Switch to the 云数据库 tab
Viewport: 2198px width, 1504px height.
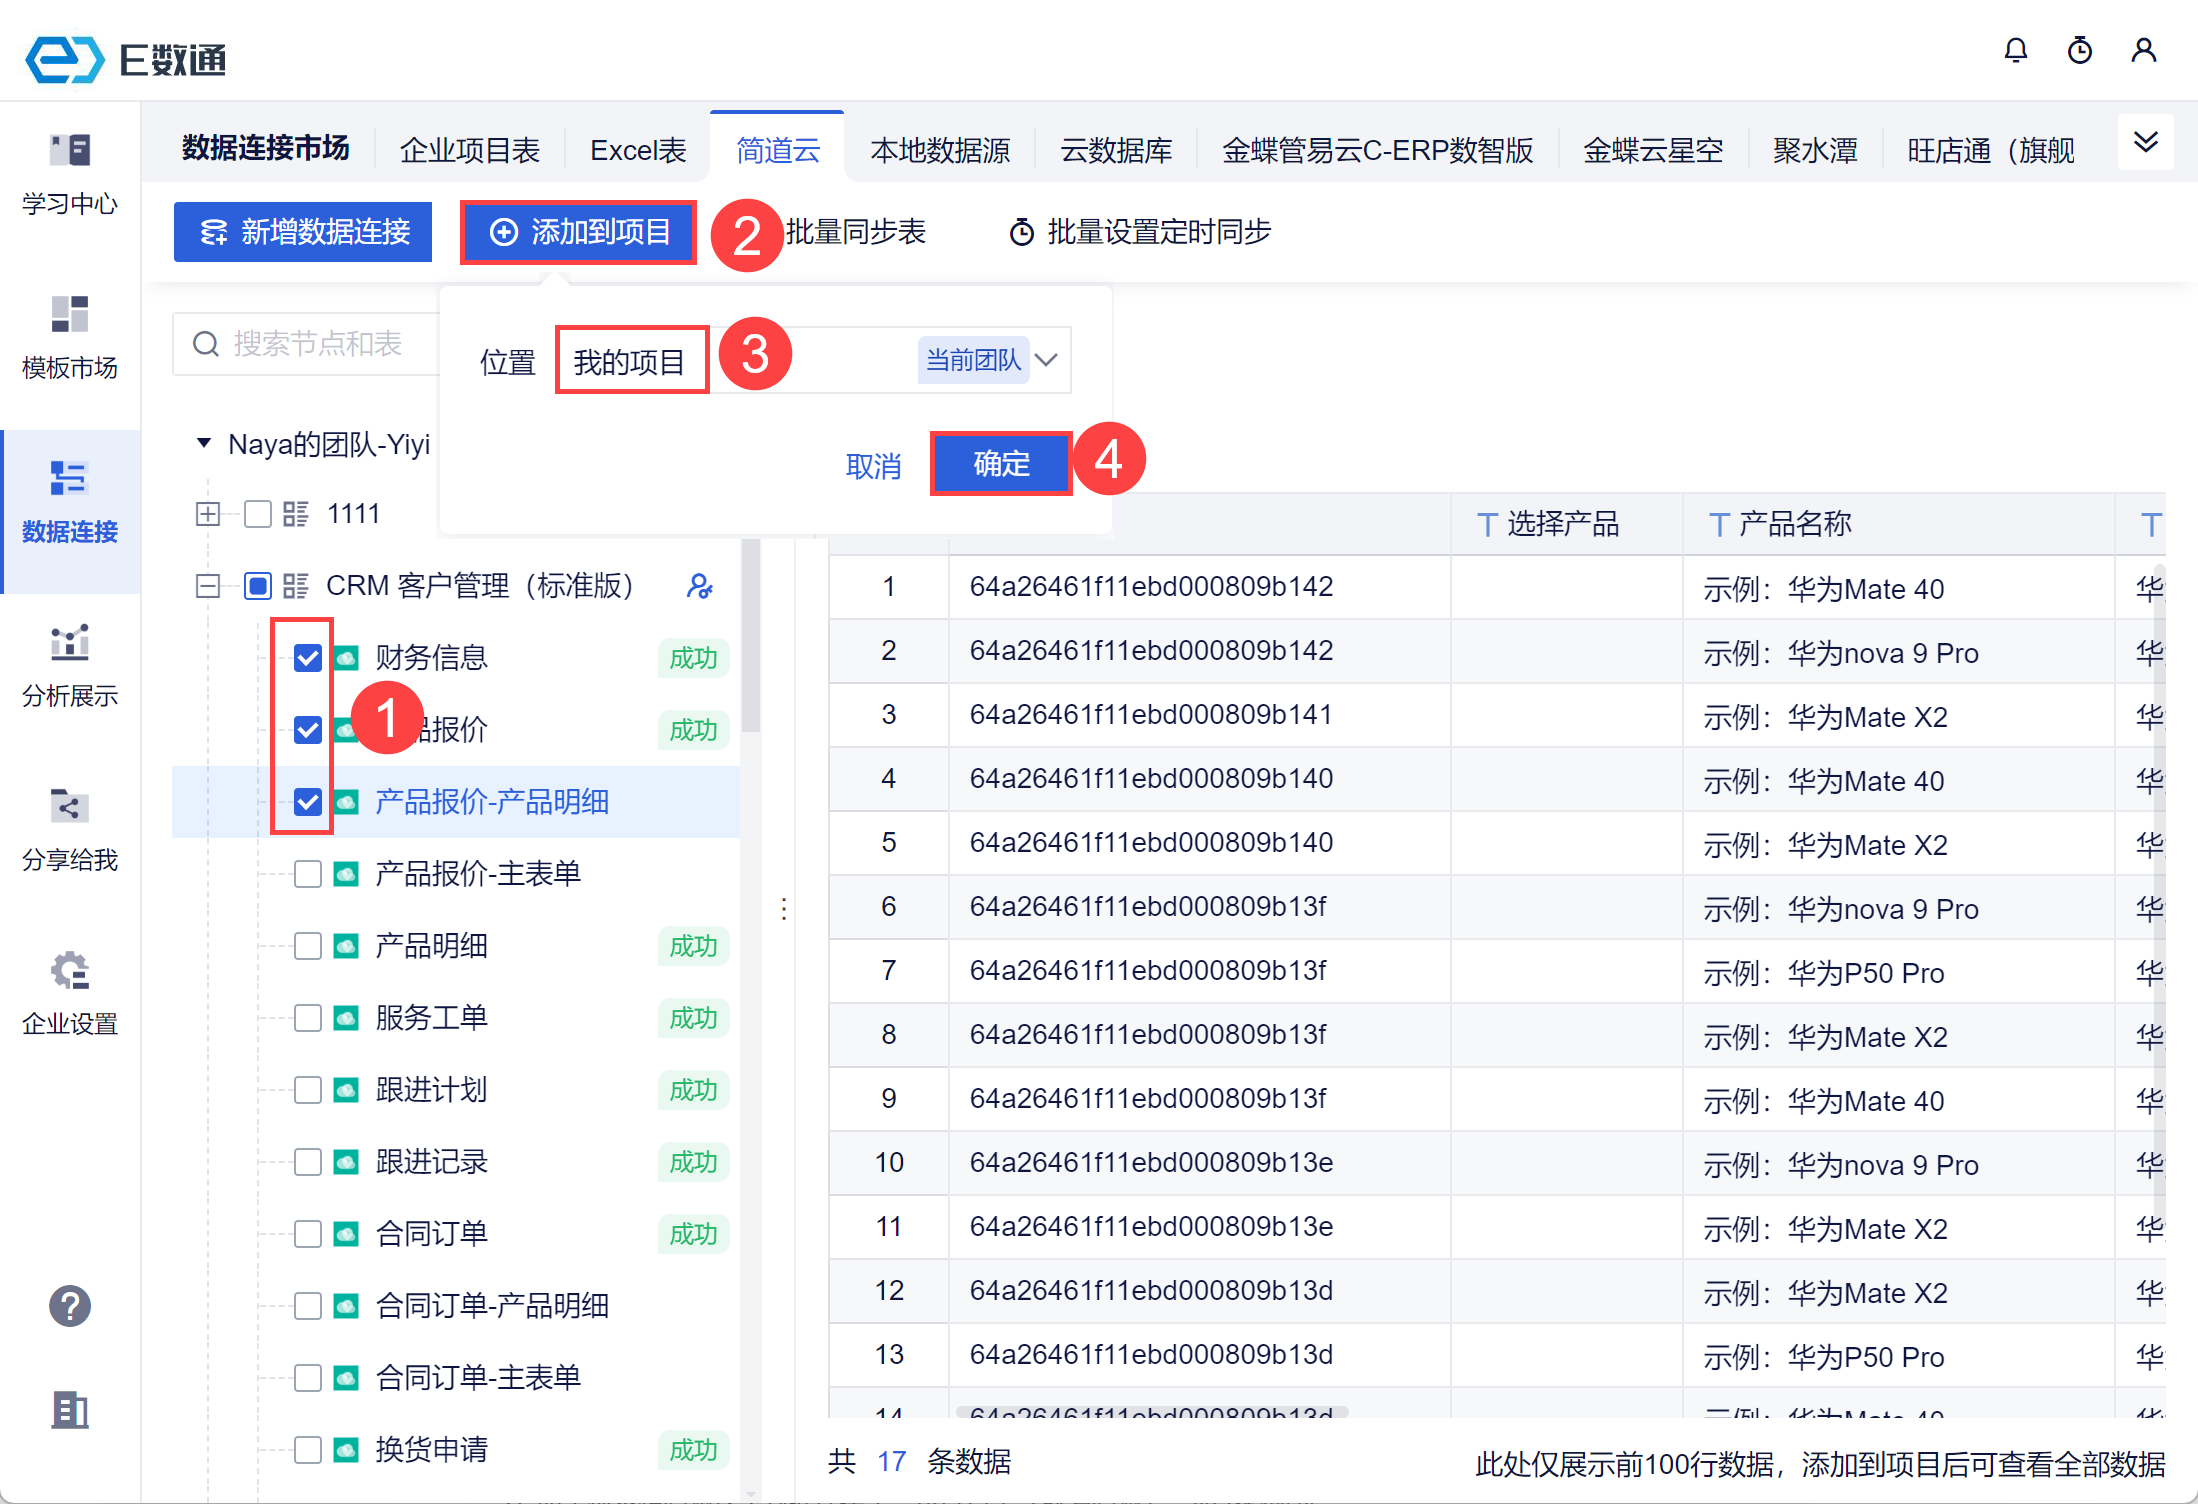tap(1115, 151)
